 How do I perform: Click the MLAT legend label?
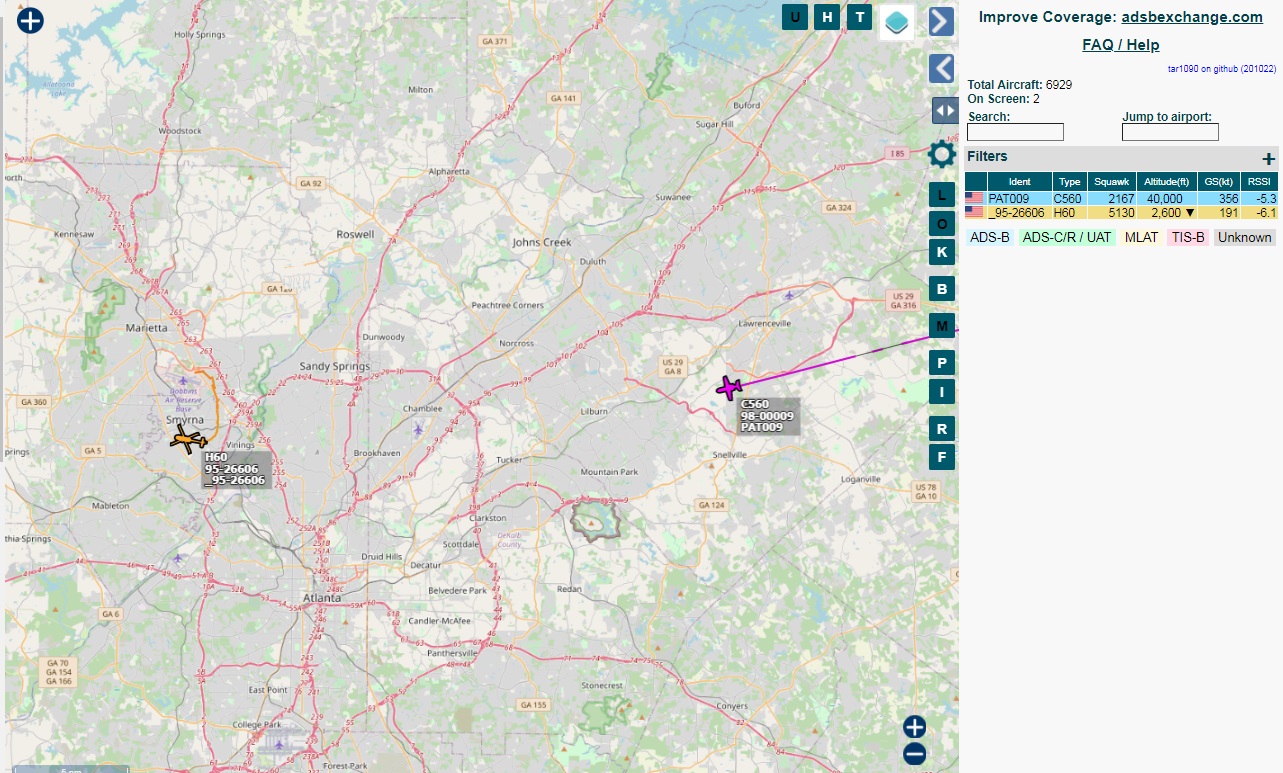coord(1141,238)
